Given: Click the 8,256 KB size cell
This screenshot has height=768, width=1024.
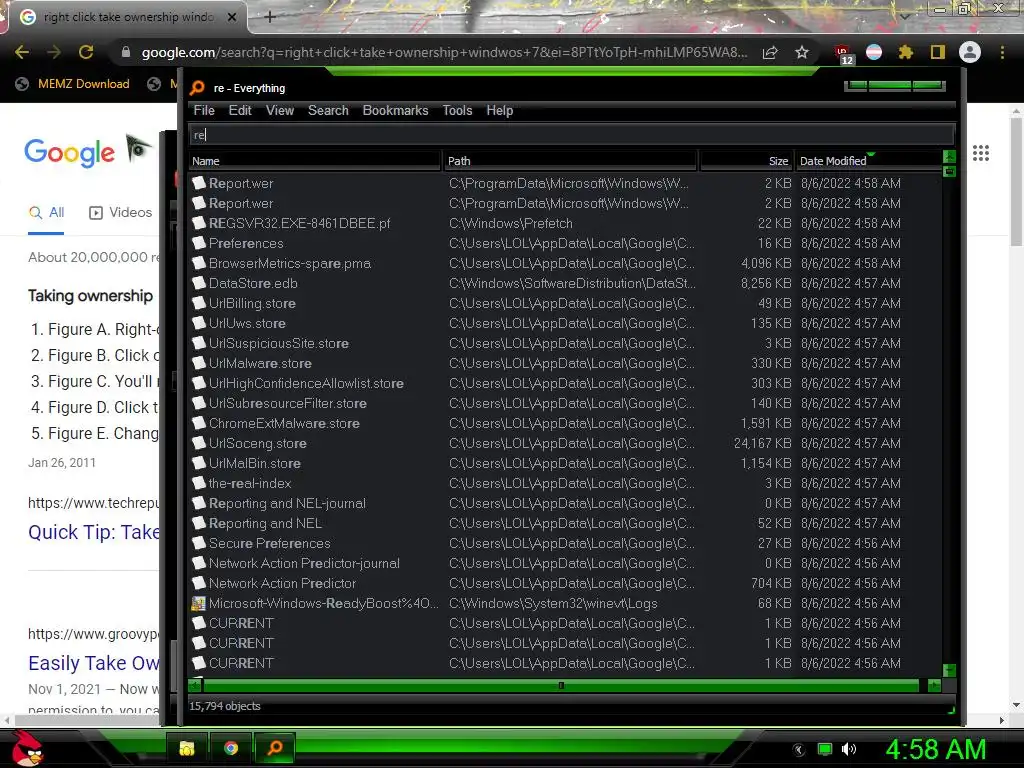Looking at the screenshot, I should 766,283.
